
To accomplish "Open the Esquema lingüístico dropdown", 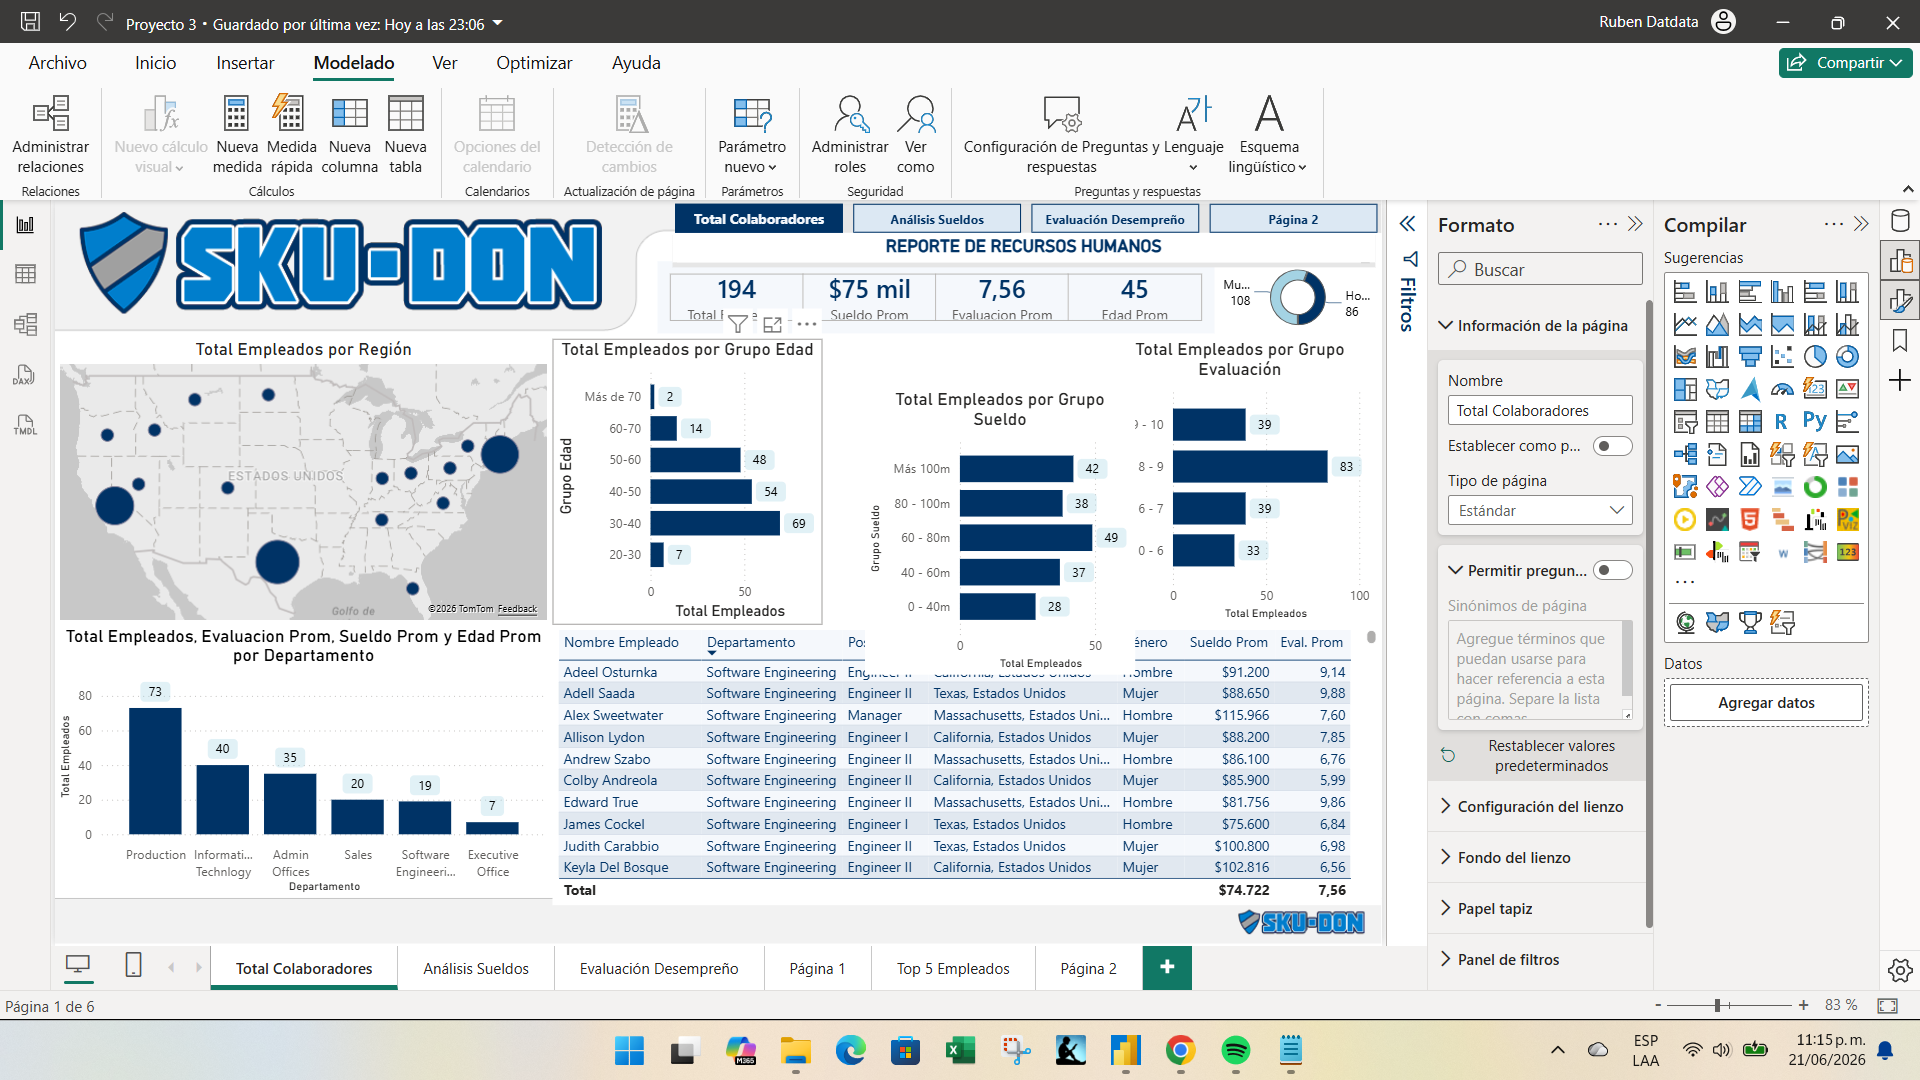I will (1268, 134).
